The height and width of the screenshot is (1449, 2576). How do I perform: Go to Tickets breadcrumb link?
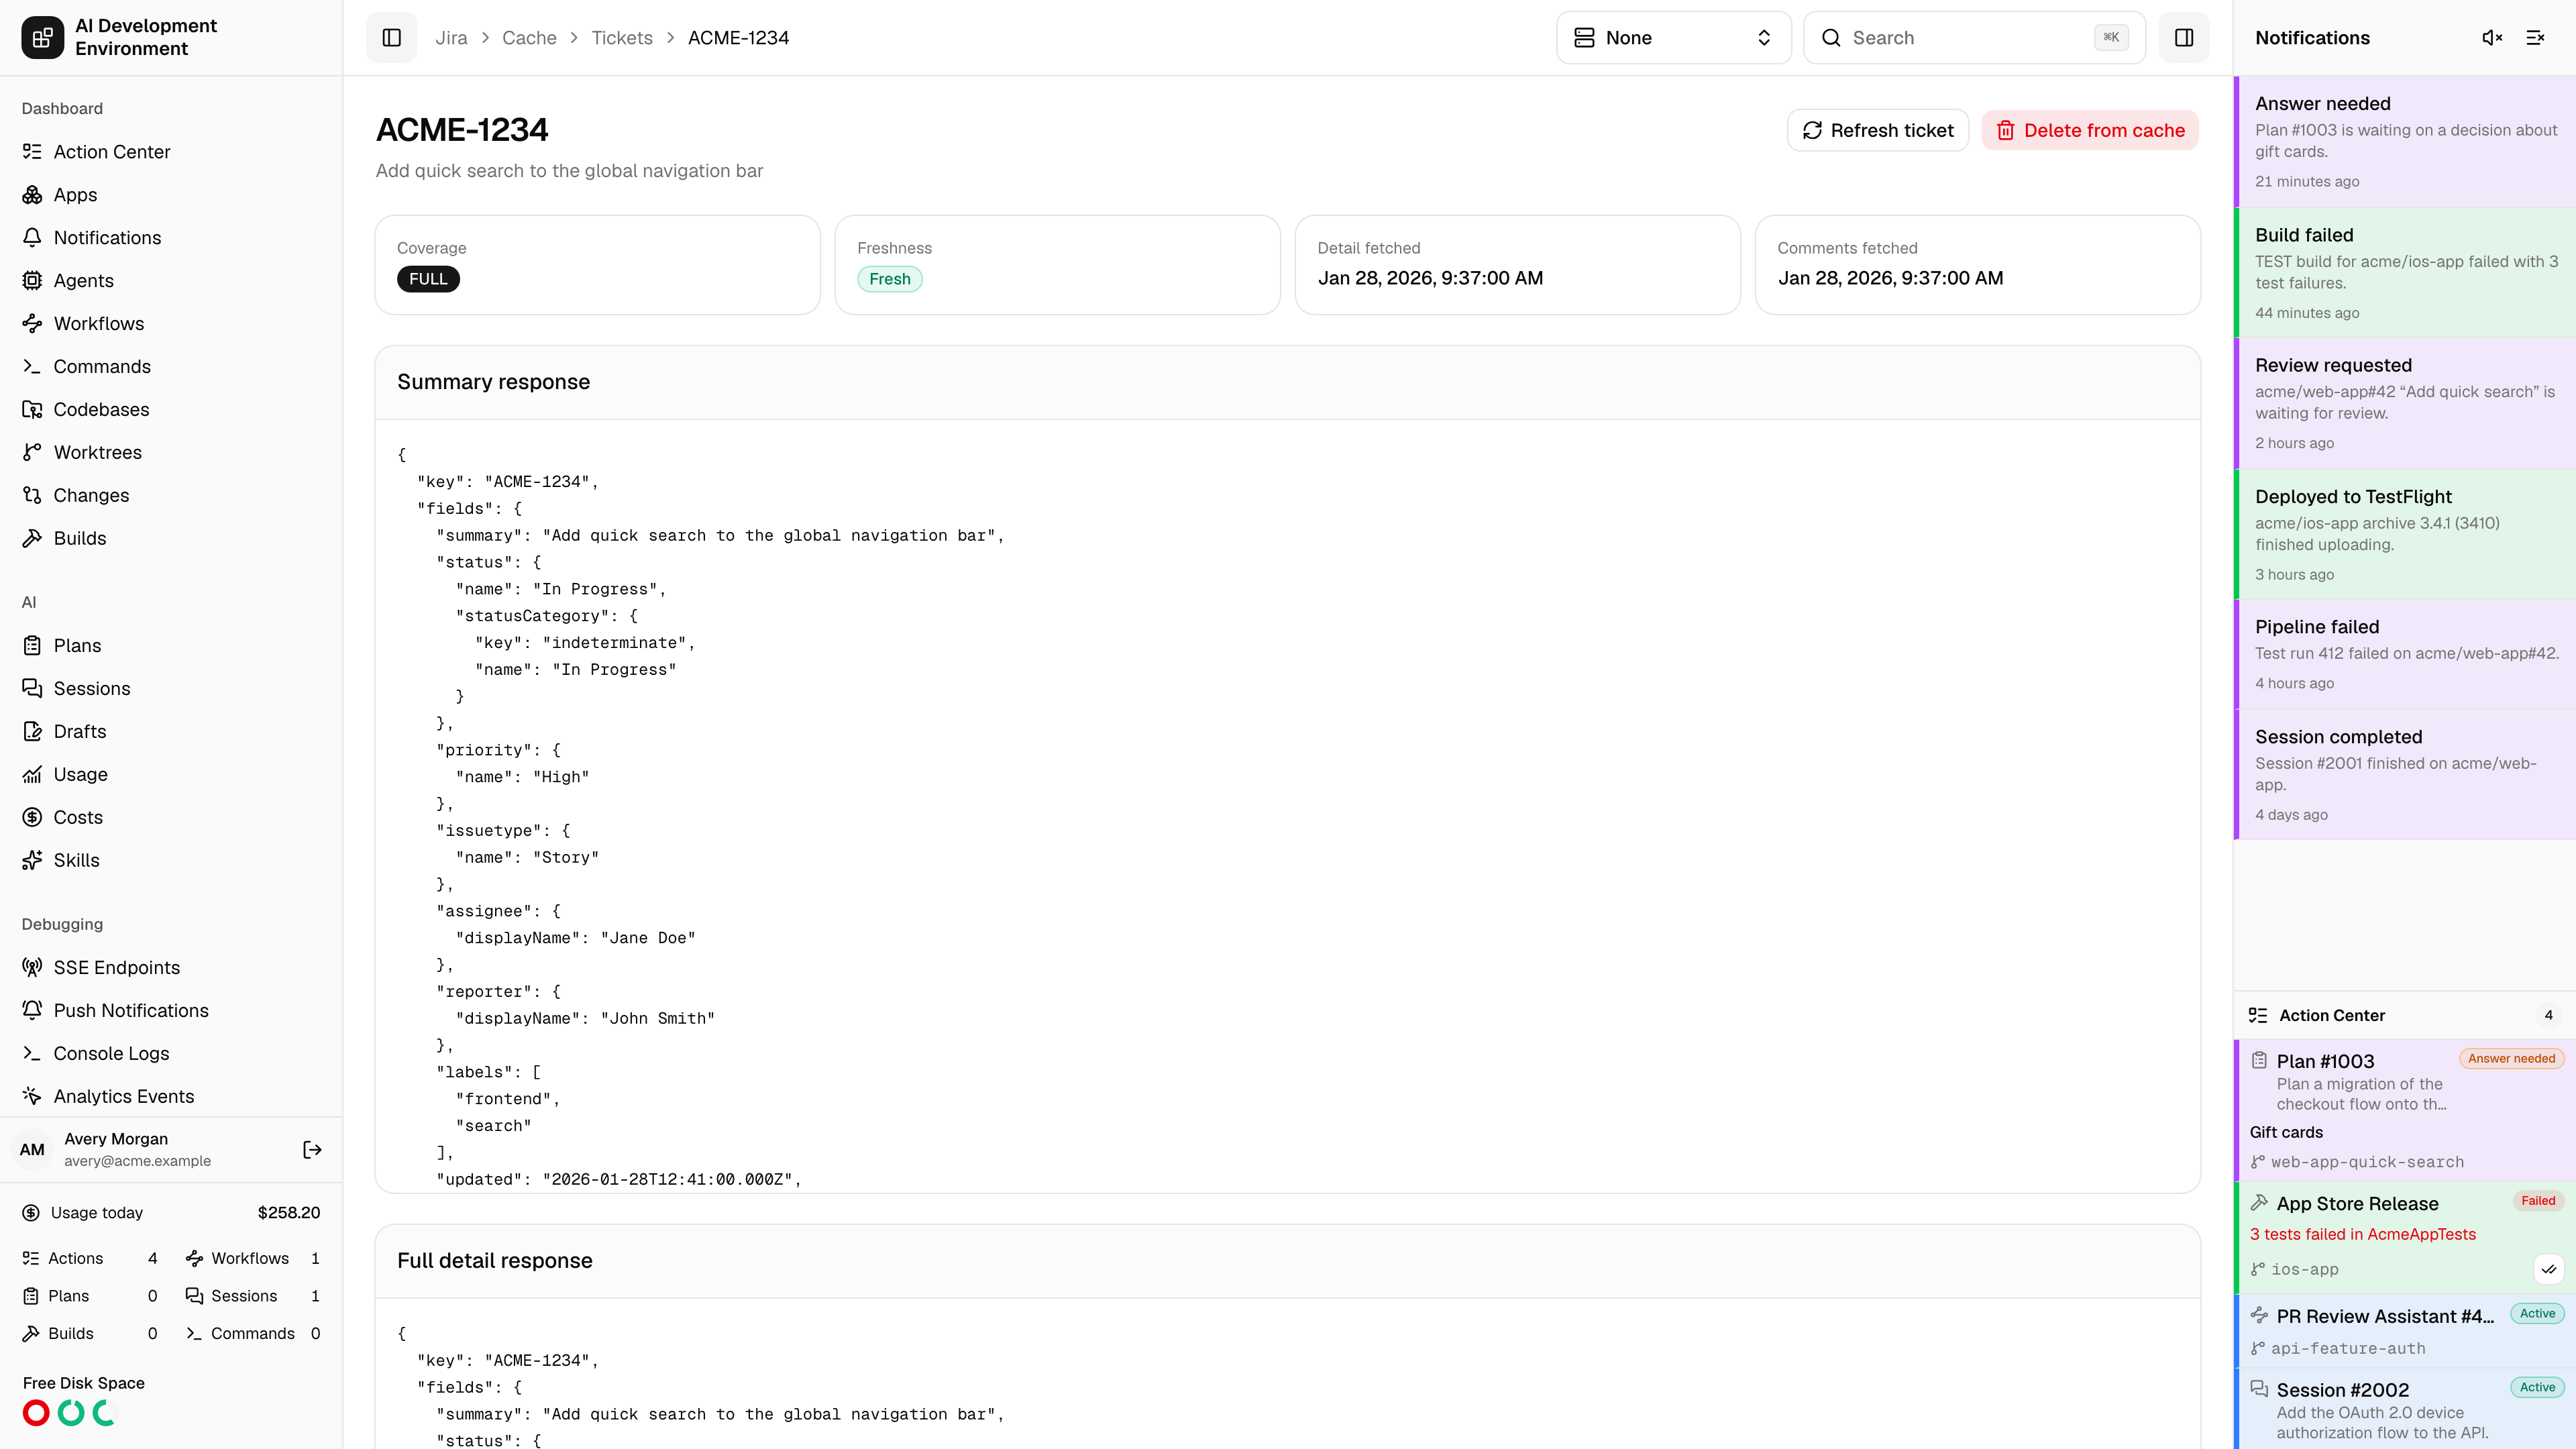pyautogui.click(x=621, y=38)
